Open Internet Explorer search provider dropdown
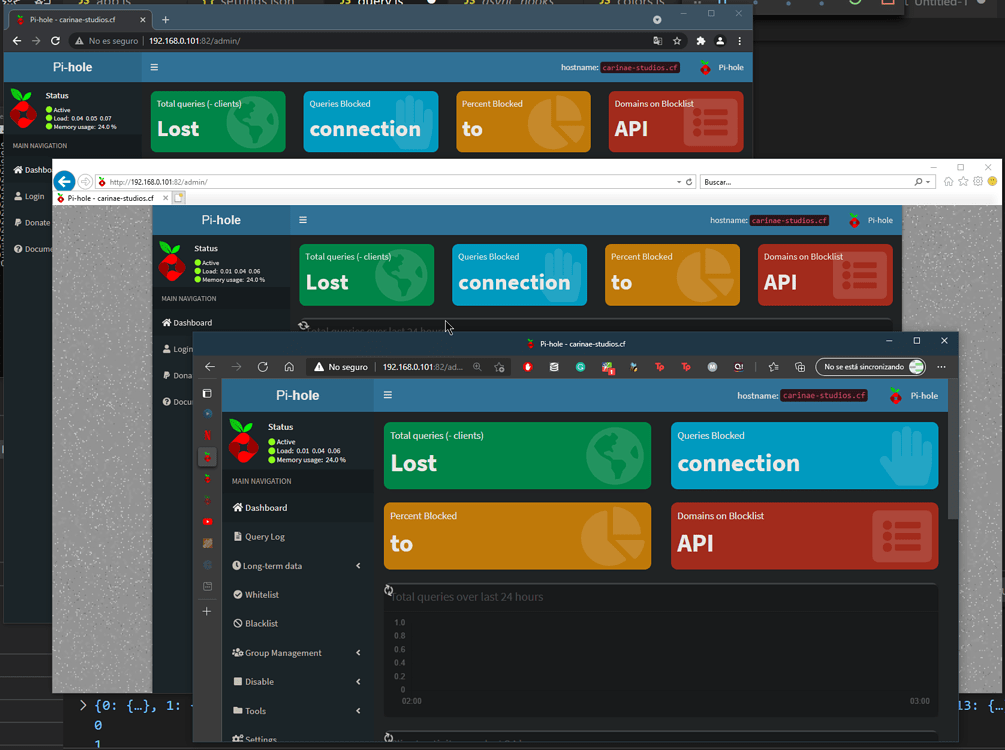Viewport: 1005px width, 750px height. click(x=927, y=182)
